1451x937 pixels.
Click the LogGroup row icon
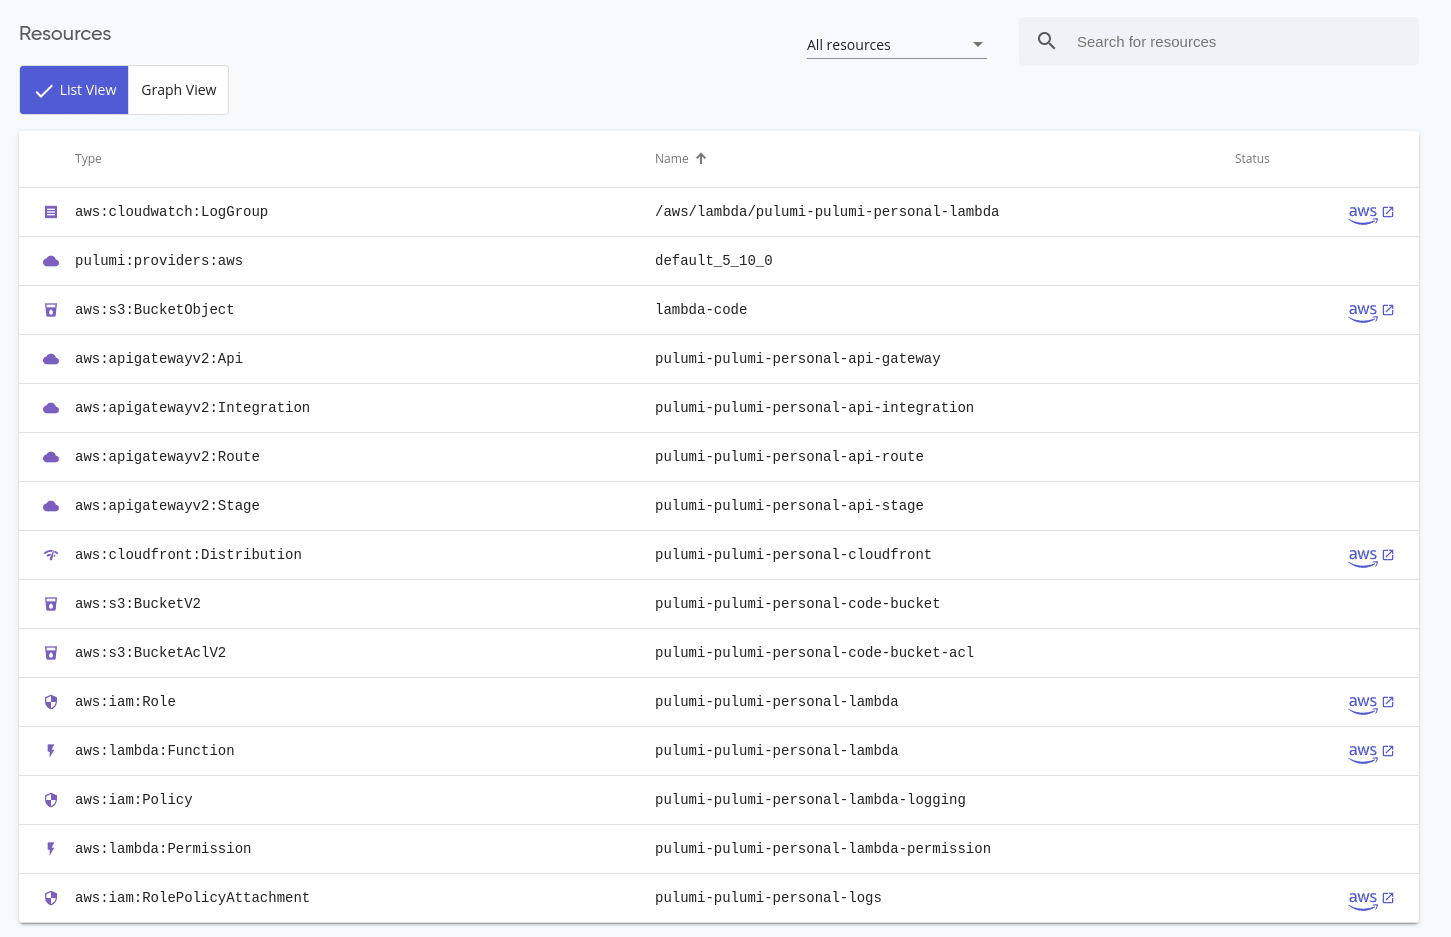click(51, 212)
